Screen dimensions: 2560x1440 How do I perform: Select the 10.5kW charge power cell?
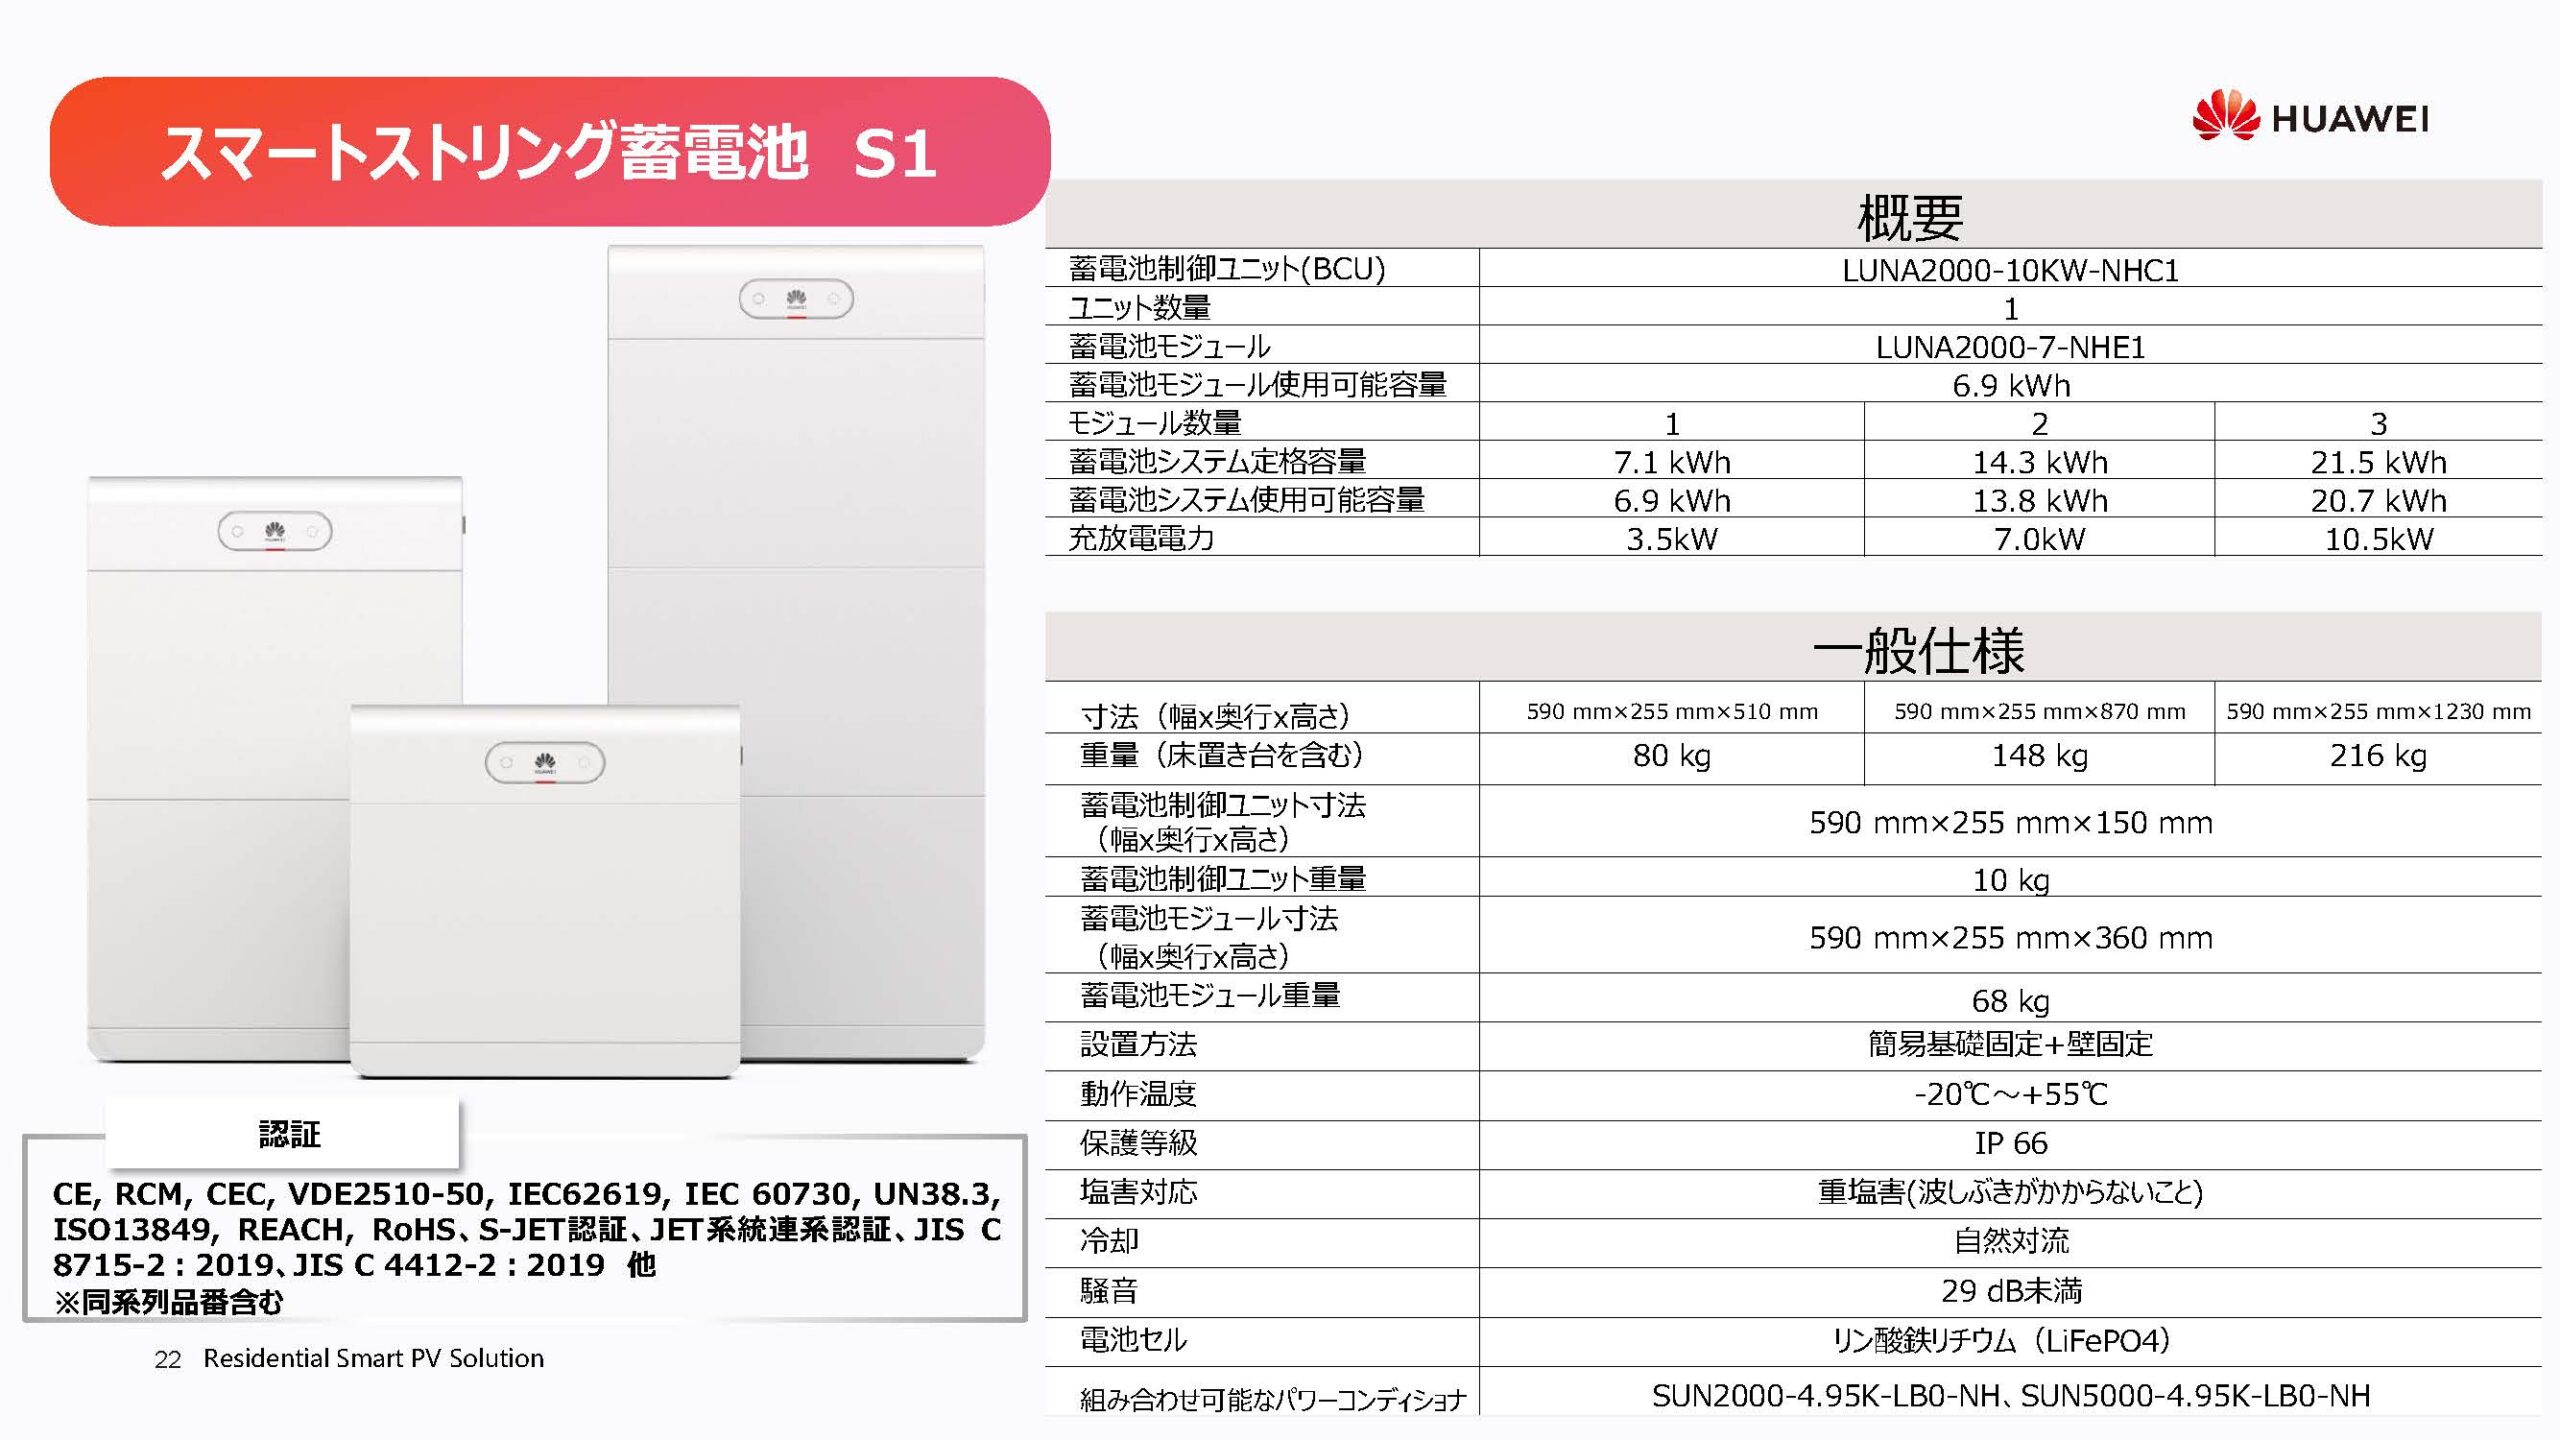pos(2378,539)
